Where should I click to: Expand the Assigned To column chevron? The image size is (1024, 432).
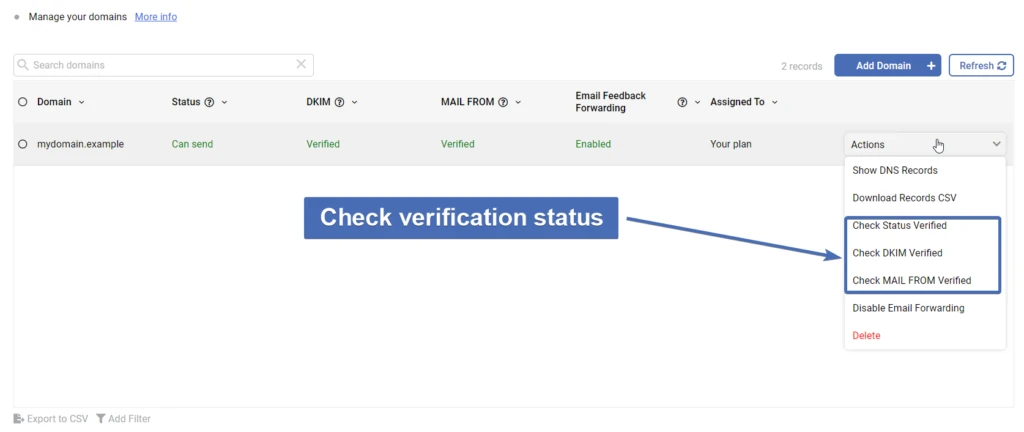click(x=775, y=102)
